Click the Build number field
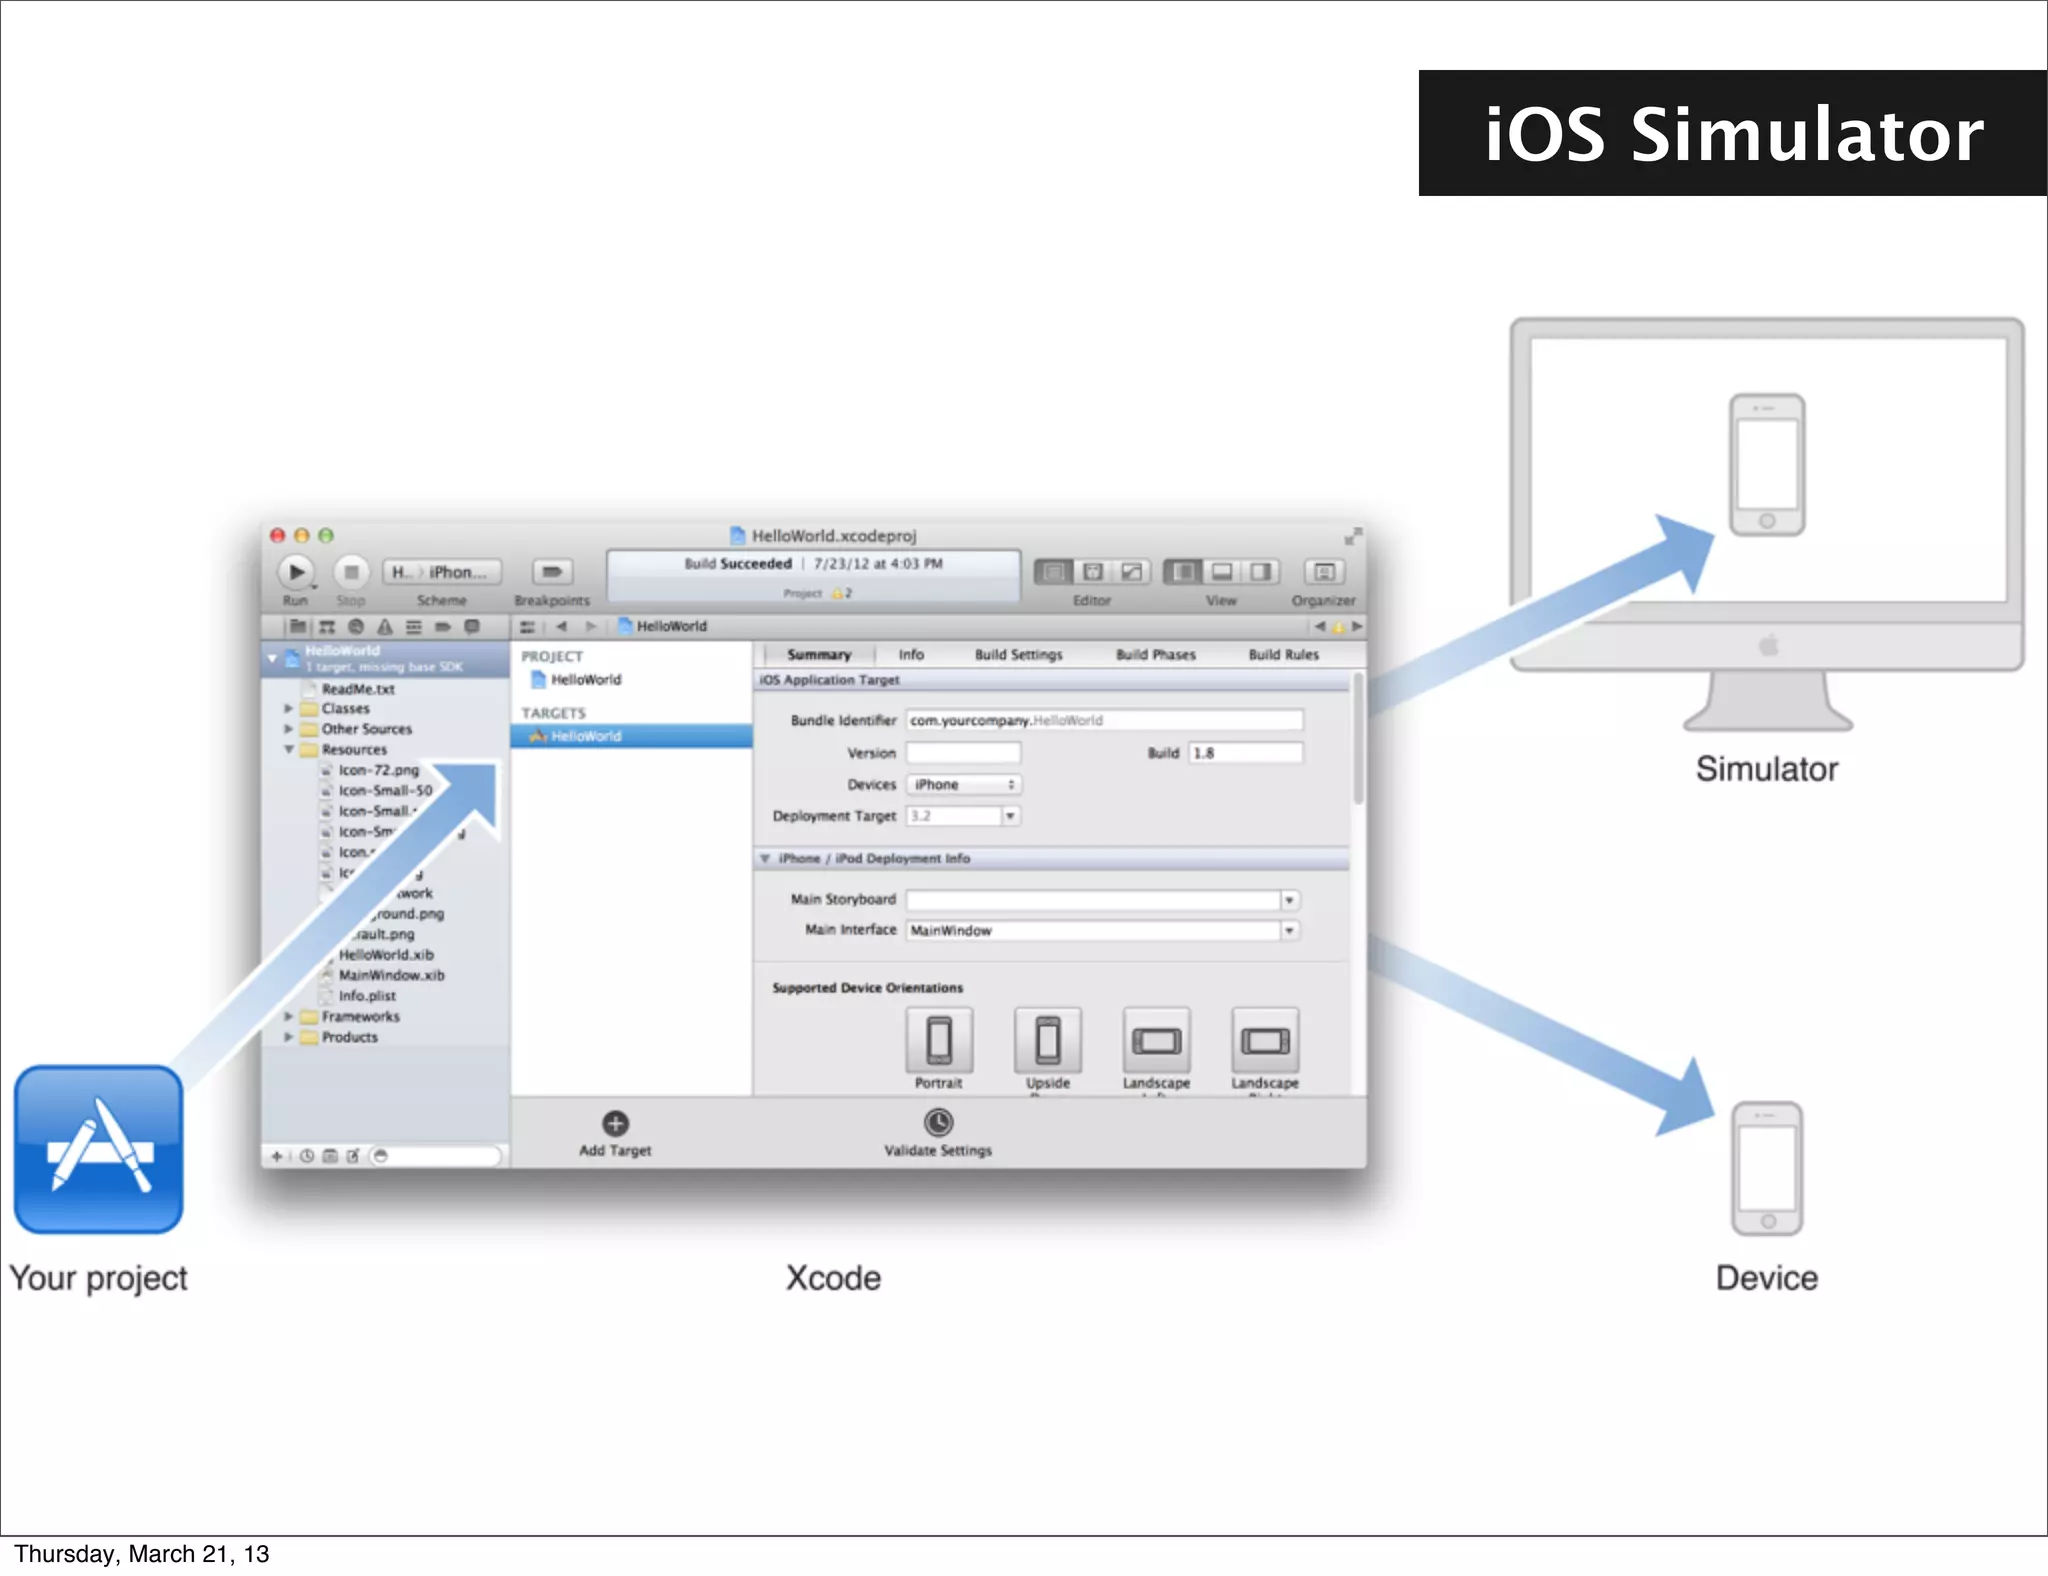The image size is (2048, 1576). 1246,753
